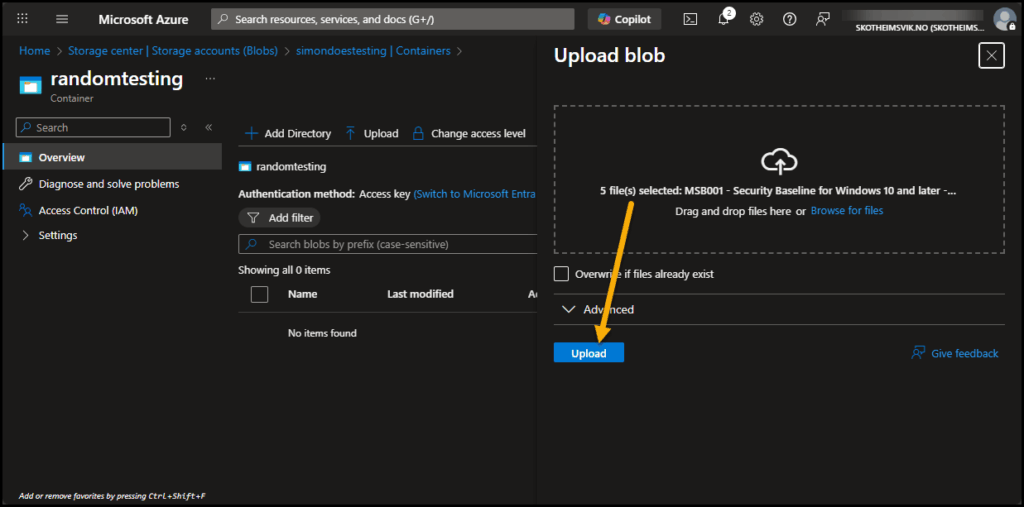Screen dimensions: 1024x507
Task: Open portal settings gear
Action: (x=756, y=19)
